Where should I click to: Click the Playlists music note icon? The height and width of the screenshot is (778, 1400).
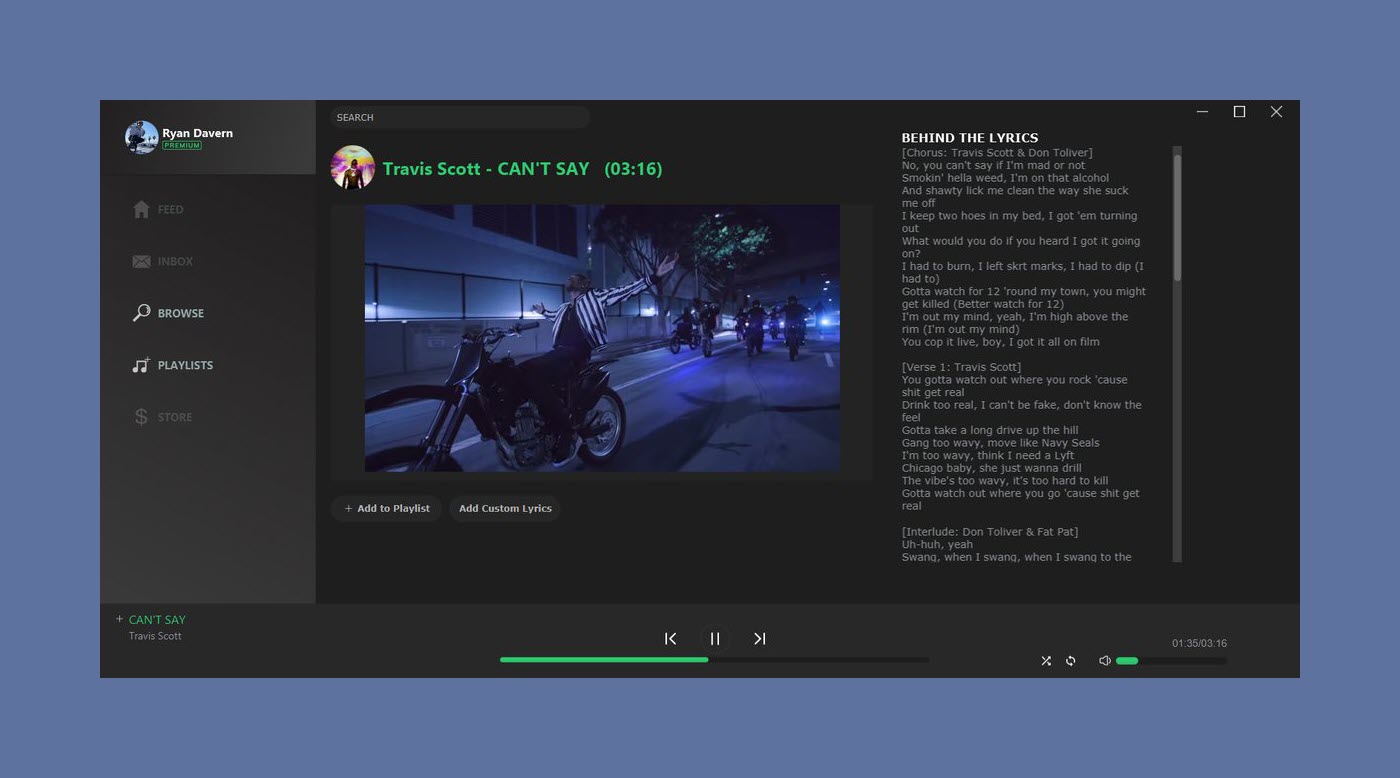[141, 365]
